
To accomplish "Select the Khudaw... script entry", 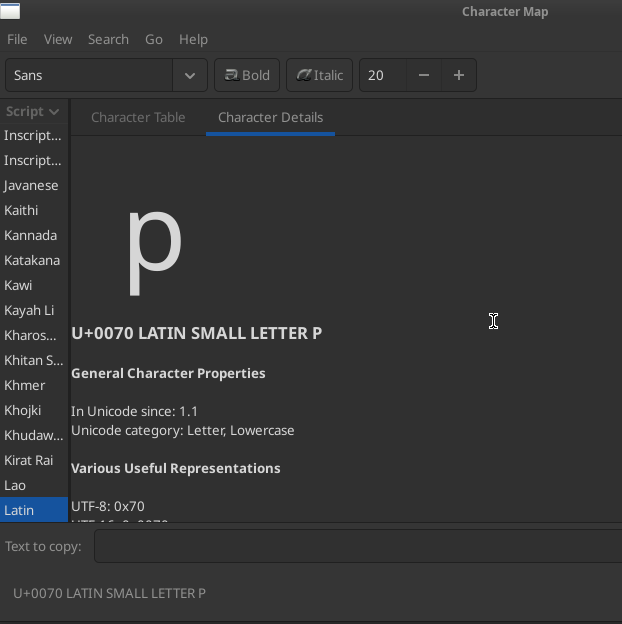I will (34, 435).
